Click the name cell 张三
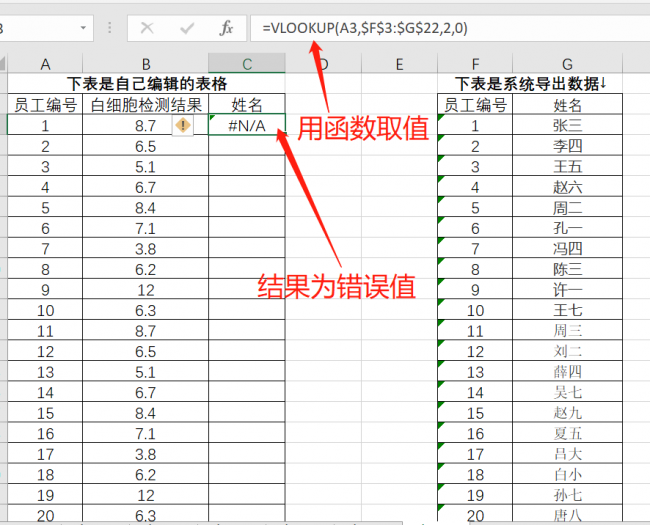Image resolution: width=650 pixels, height=525 pixels. click(x=568, y=125)
